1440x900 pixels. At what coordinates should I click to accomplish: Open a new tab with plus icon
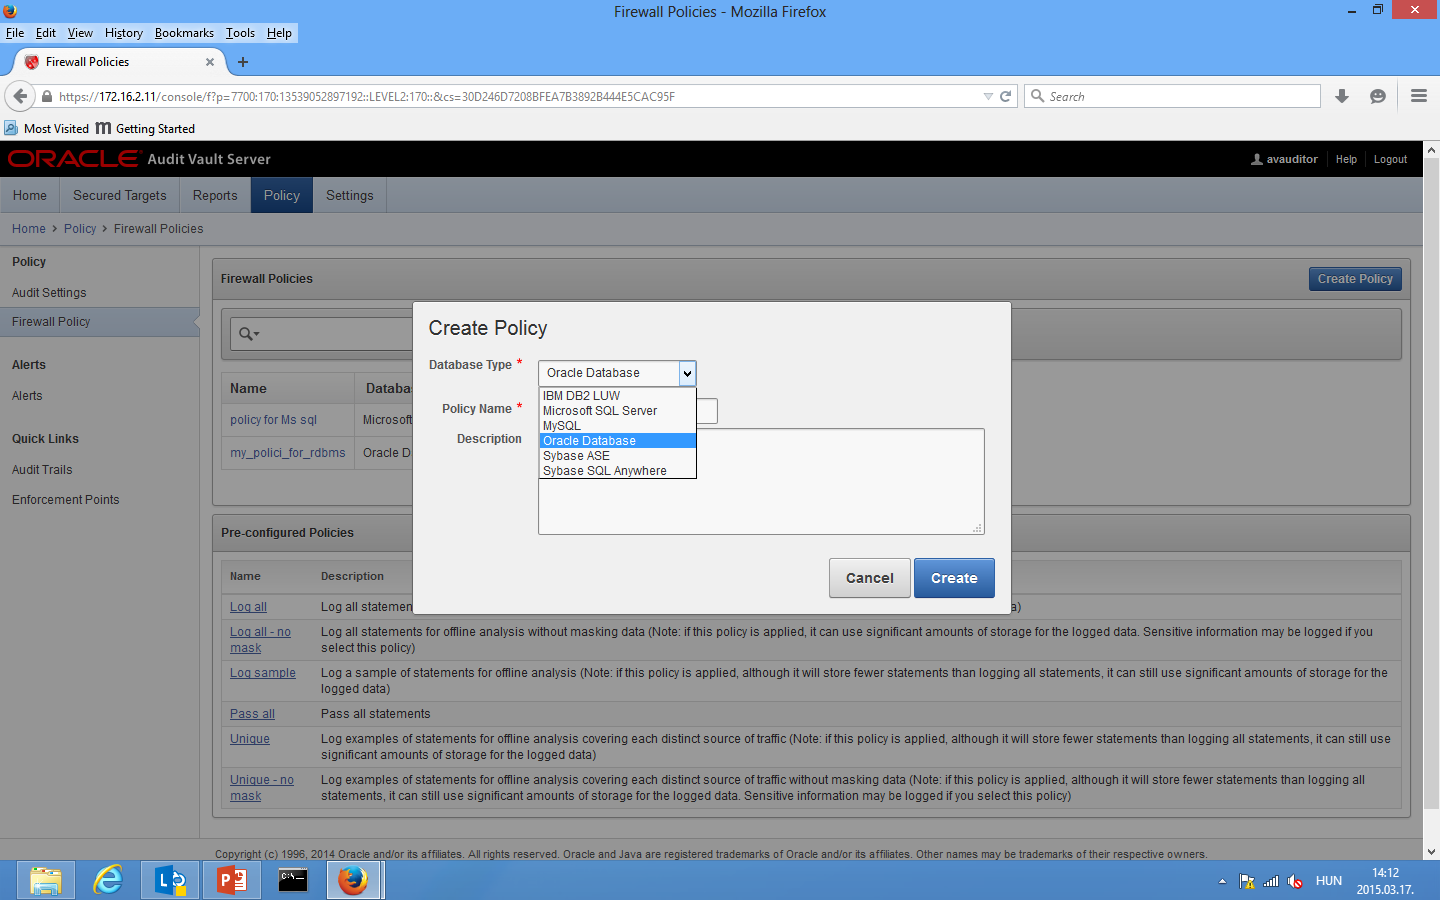pyautogui.click(x=243, y=62)
